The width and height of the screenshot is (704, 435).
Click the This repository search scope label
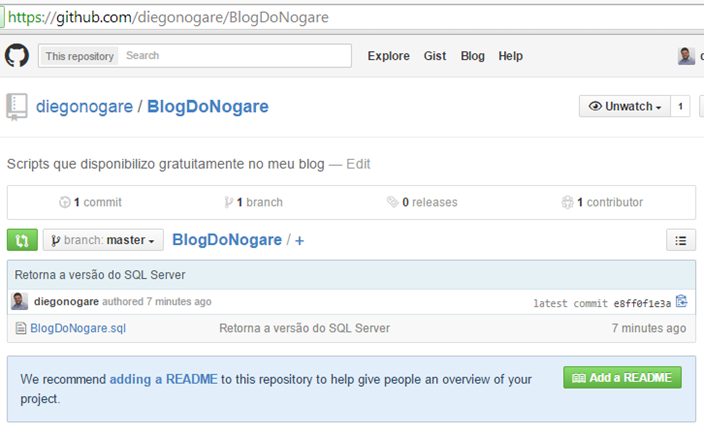click(79, 56)
